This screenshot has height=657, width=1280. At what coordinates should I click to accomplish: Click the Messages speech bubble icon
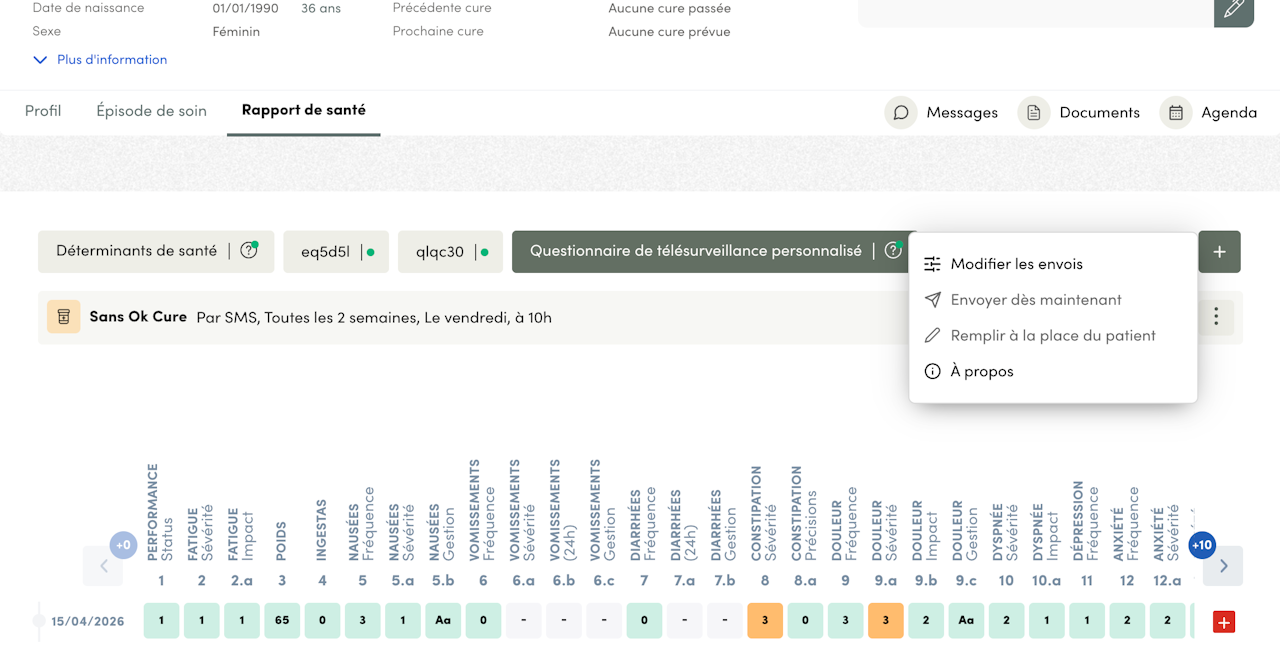pyautogui.click(x=901, y=112)
